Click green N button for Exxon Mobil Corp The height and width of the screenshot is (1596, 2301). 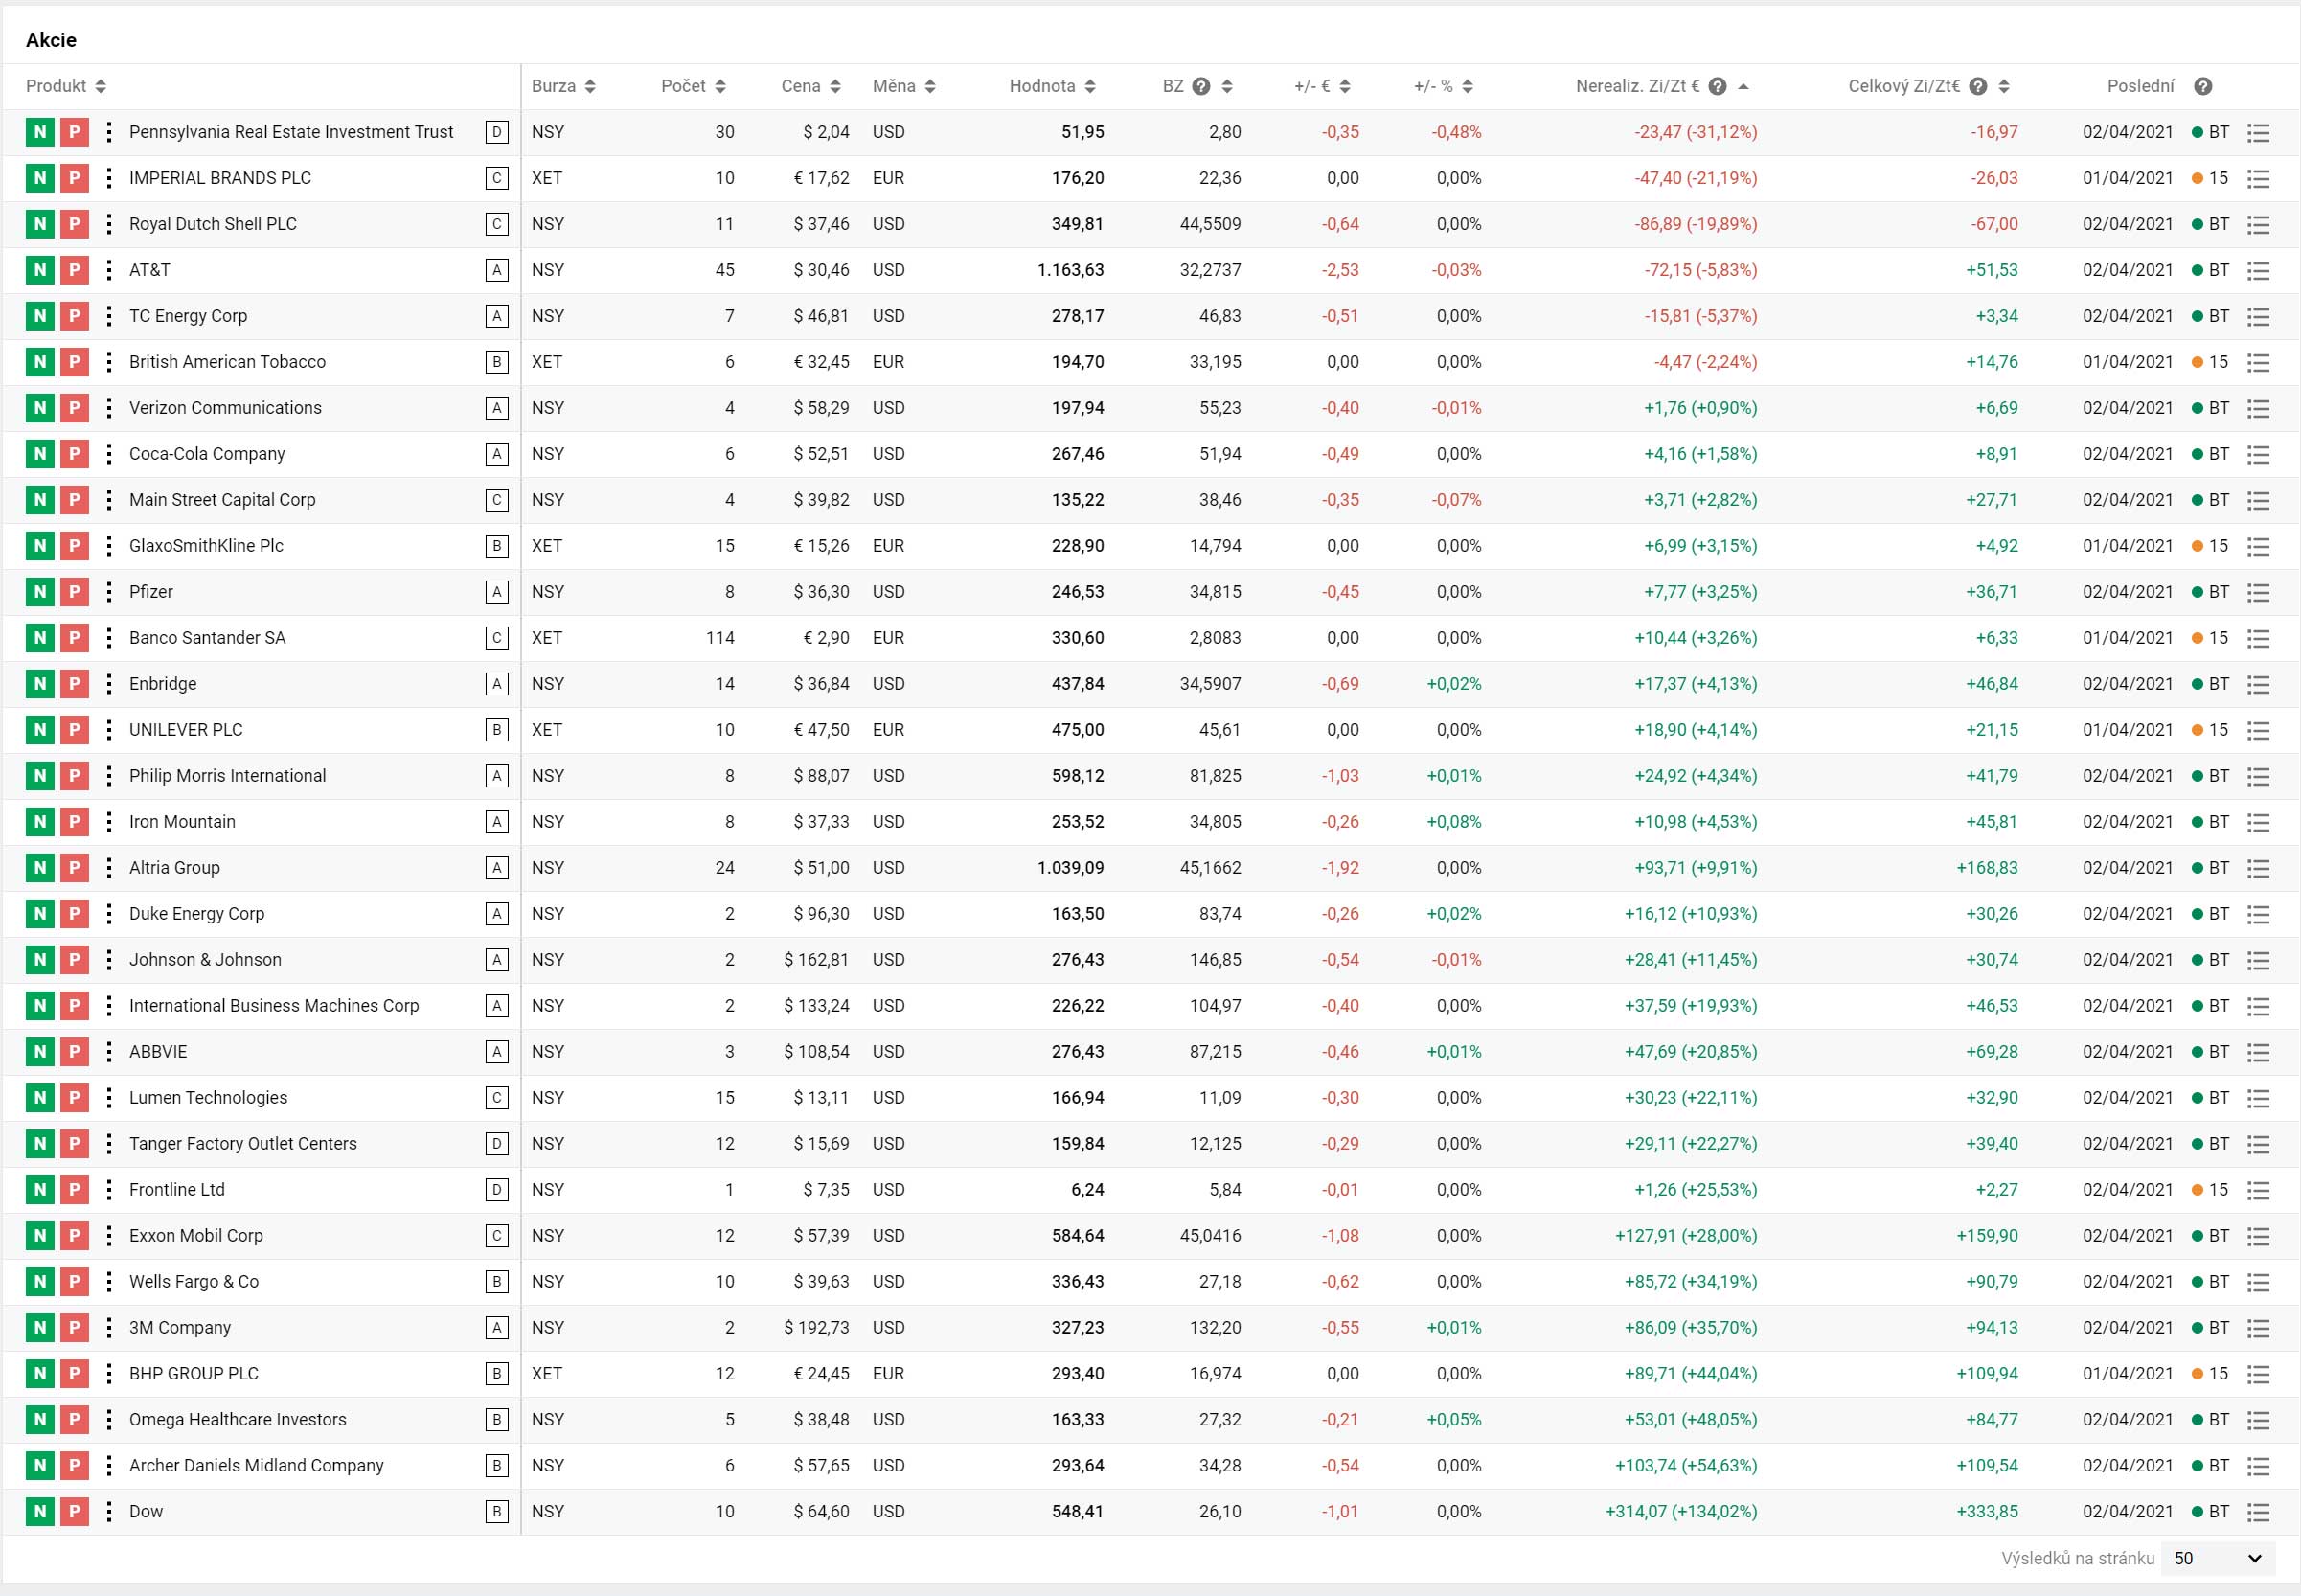pos(40,1236)
